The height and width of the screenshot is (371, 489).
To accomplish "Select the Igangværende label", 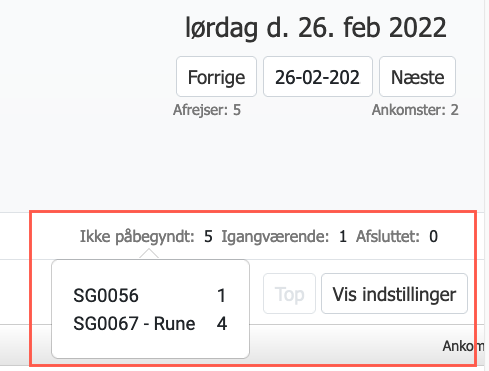I will [x=275, y=237].
